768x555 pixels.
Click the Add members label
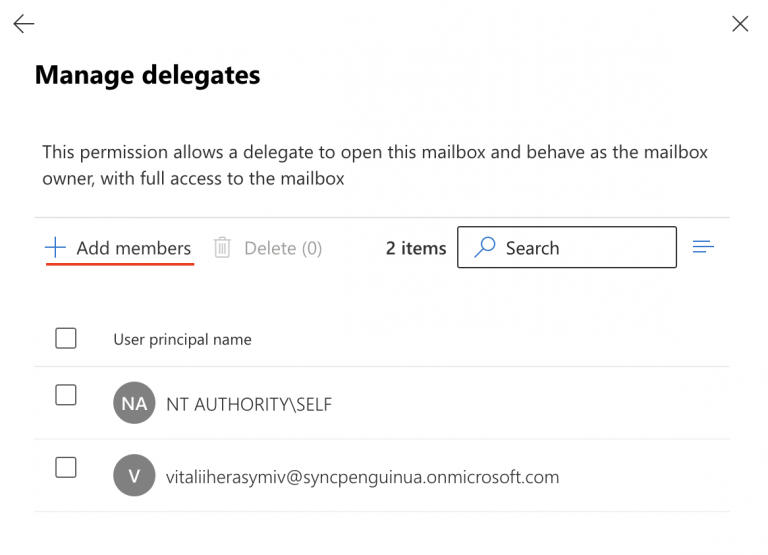133,248
